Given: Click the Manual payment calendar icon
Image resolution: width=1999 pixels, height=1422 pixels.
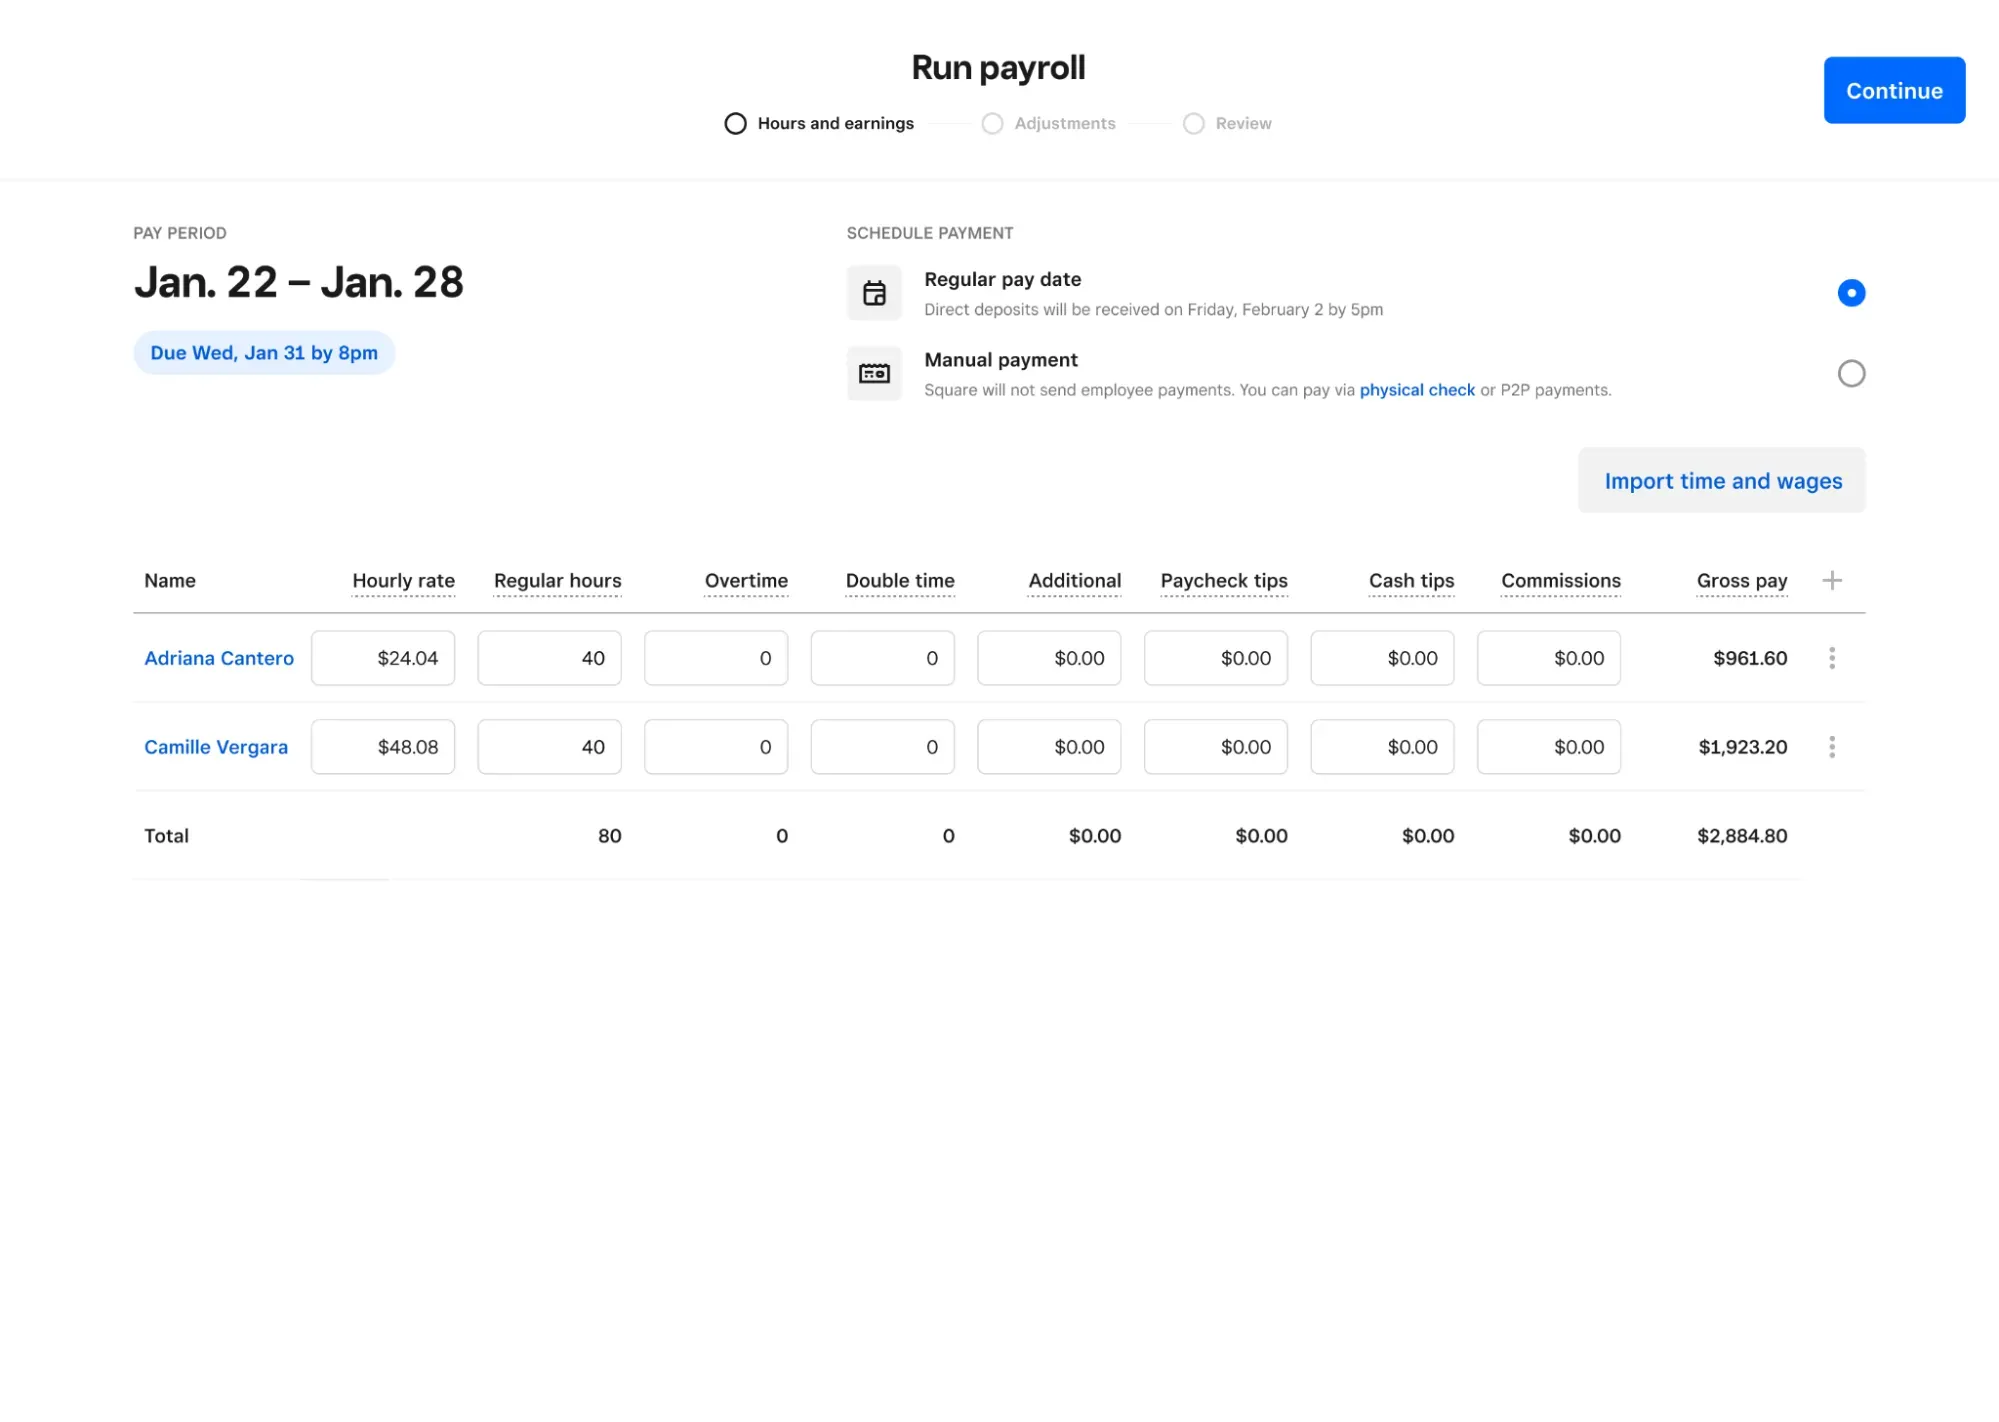Looking at the screenshot, I should 874,373.
